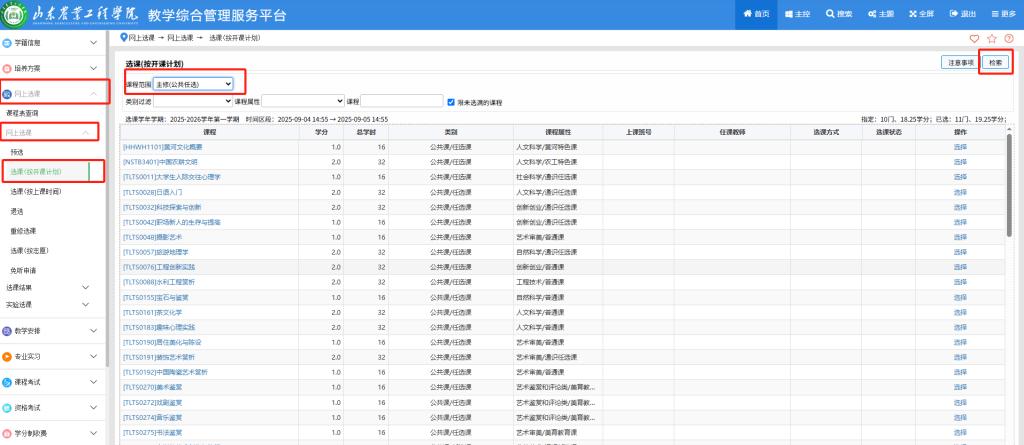Expand the 课程考试 chevron
The width and height of the screenshot is (1024, 445).
coord(93,382)
